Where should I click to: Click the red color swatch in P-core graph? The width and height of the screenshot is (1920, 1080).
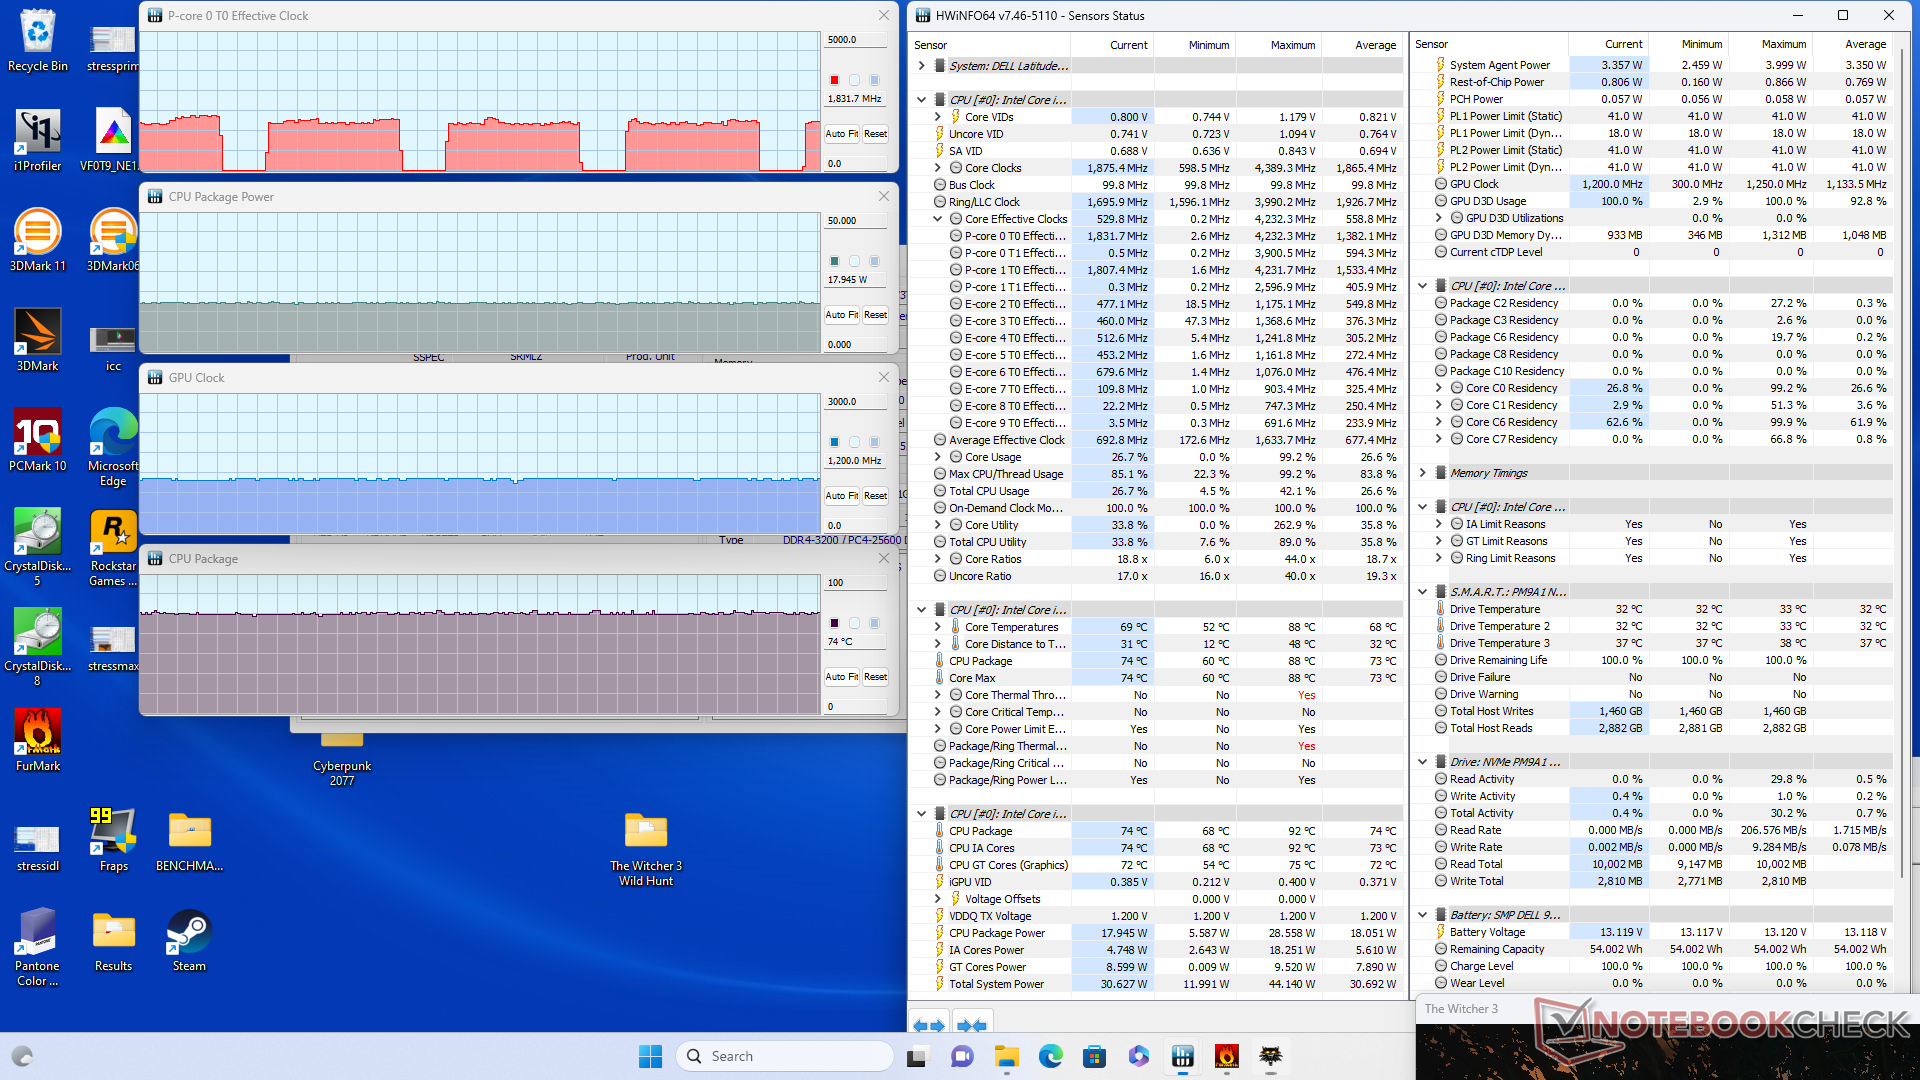[x=834, y=80]
